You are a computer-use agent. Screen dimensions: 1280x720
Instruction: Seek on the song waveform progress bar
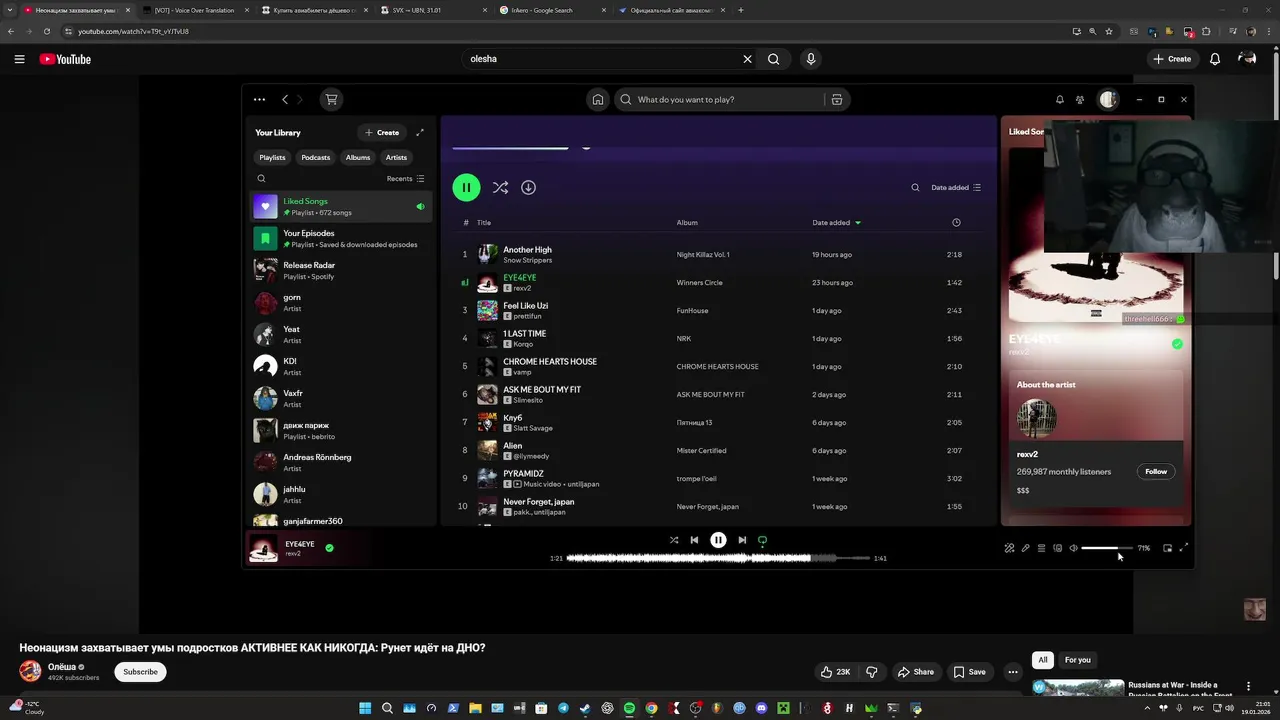pyautogui.click(x=718, y=558)
